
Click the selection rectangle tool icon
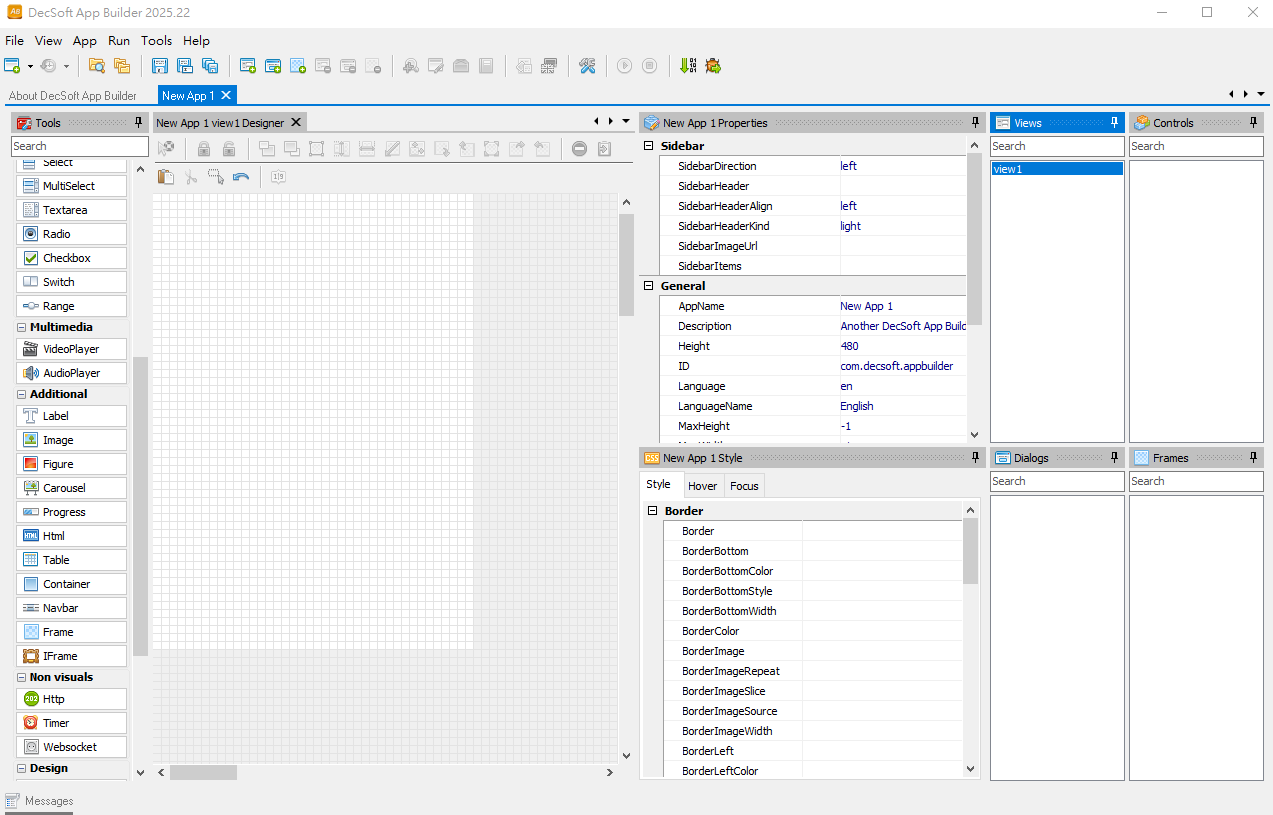coord(216,177)
